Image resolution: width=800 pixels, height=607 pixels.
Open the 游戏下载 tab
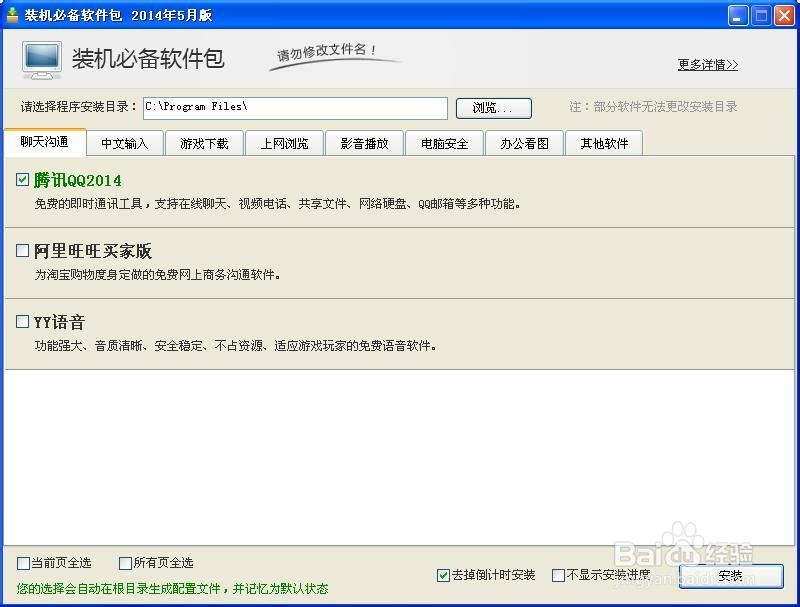[x=205, y=143]
